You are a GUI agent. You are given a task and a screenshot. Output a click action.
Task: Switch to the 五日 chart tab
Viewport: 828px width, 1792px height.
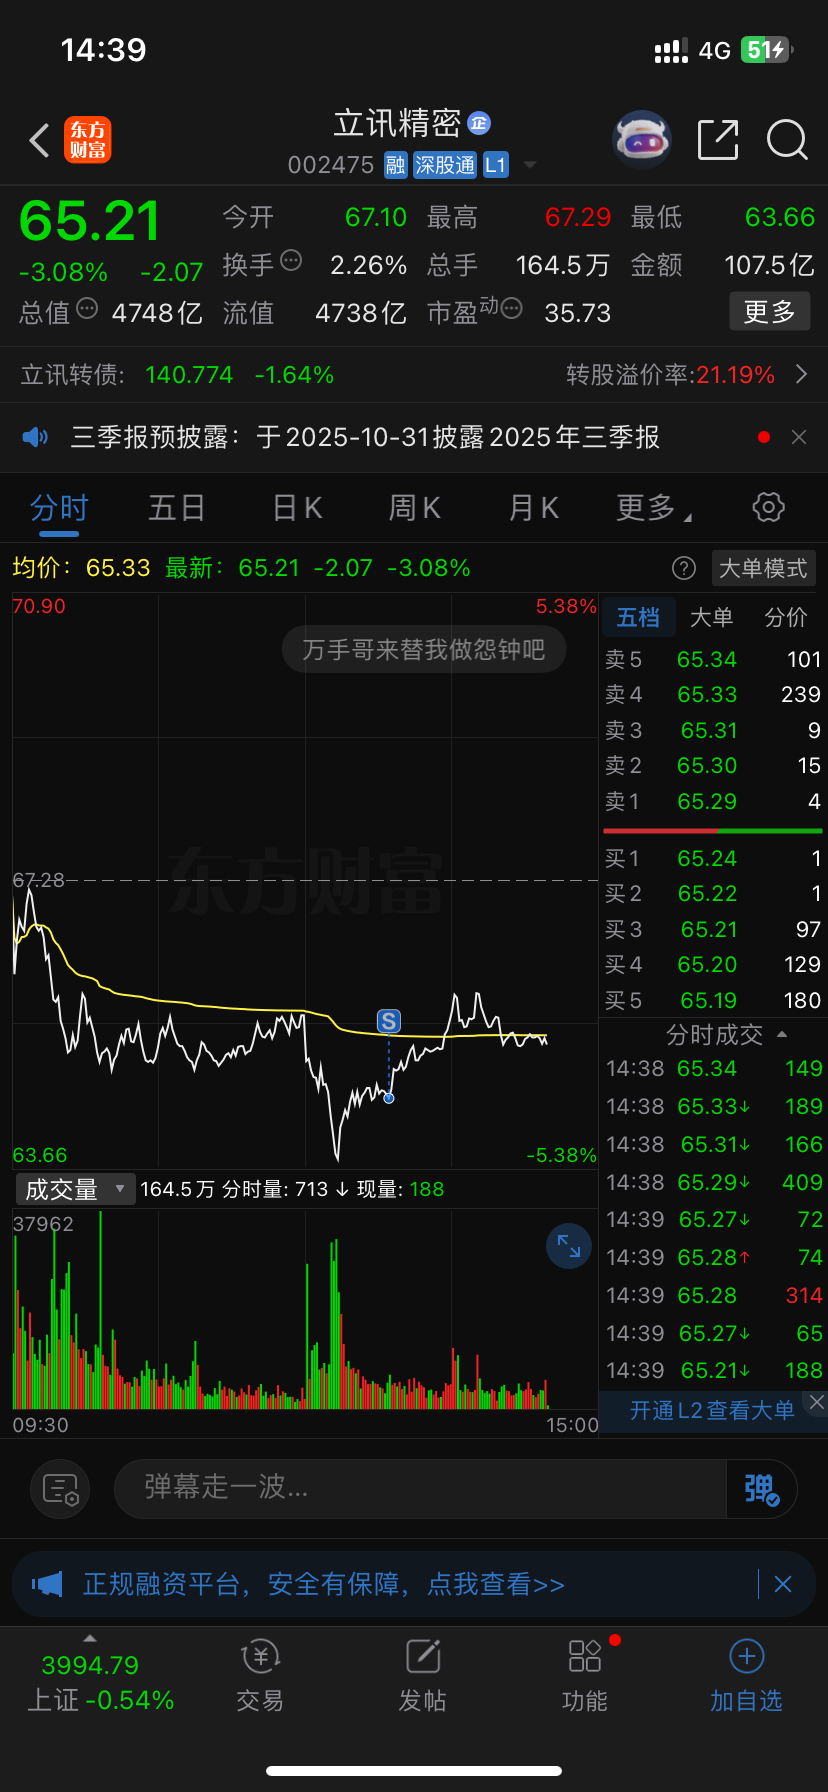[x=177, y=509]
